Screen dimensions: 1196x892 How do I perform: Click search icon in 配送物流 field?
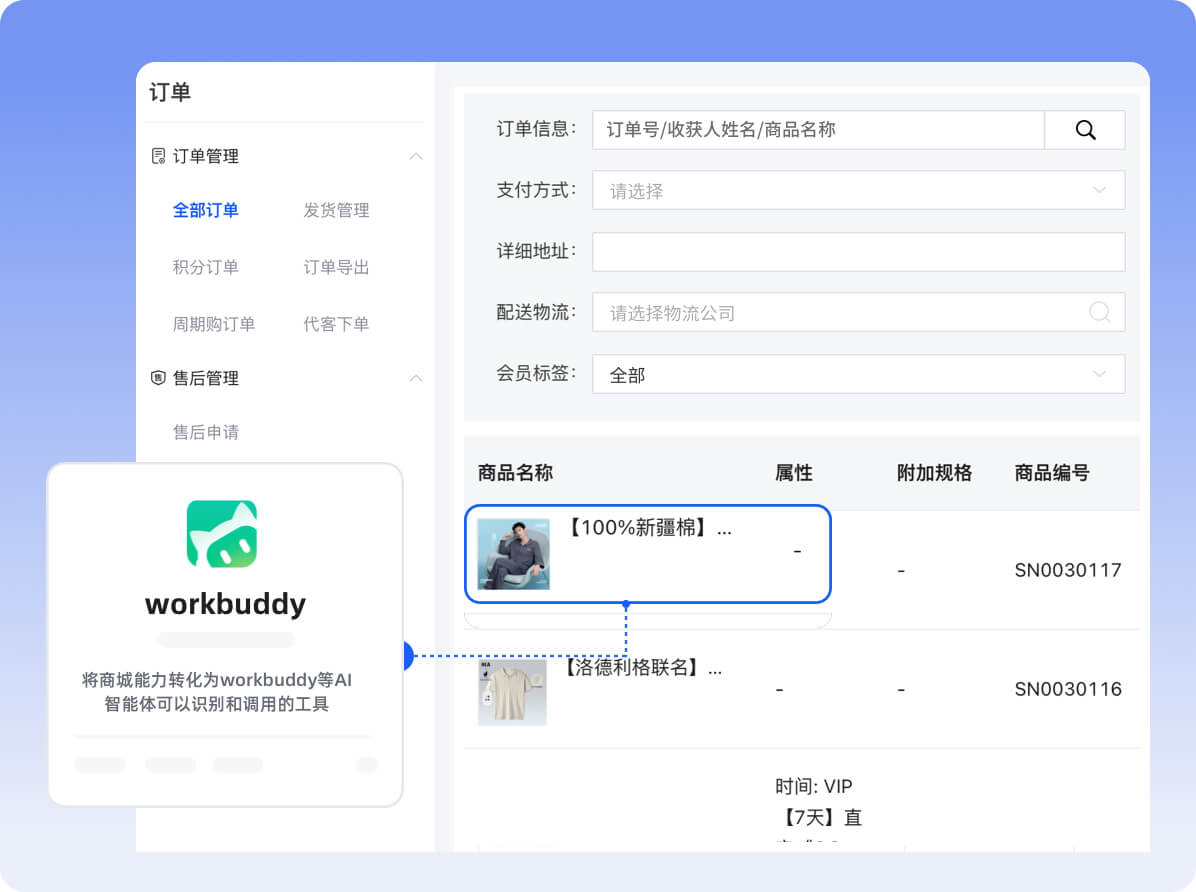pyautogui.click(x=1099, y=312)
